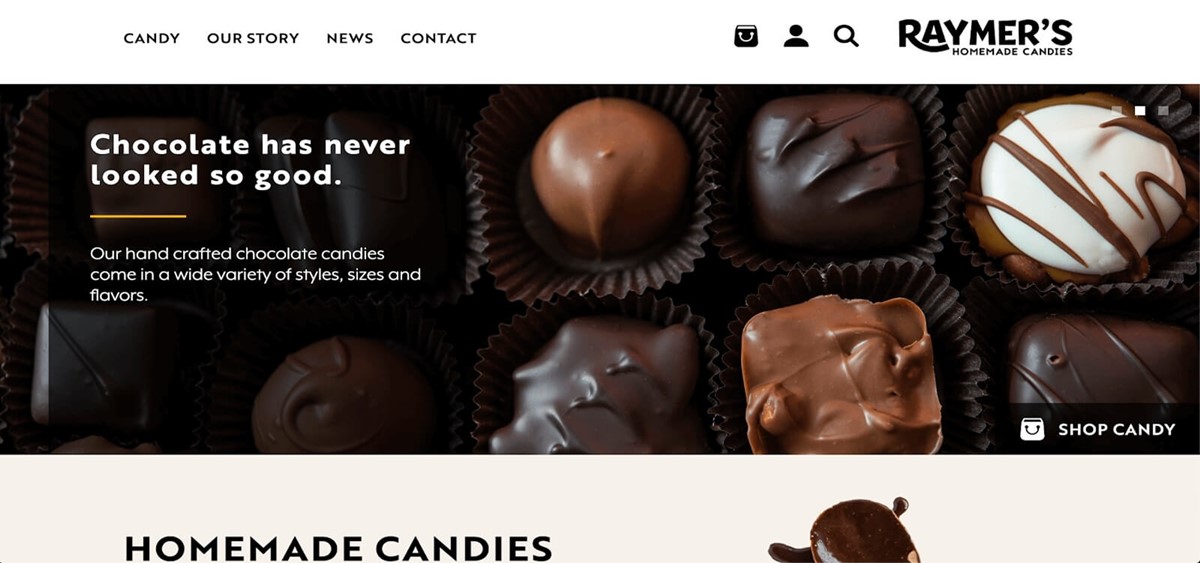
Task: Click the Homemade Candies section heading
Action: (x=338, y=548)
